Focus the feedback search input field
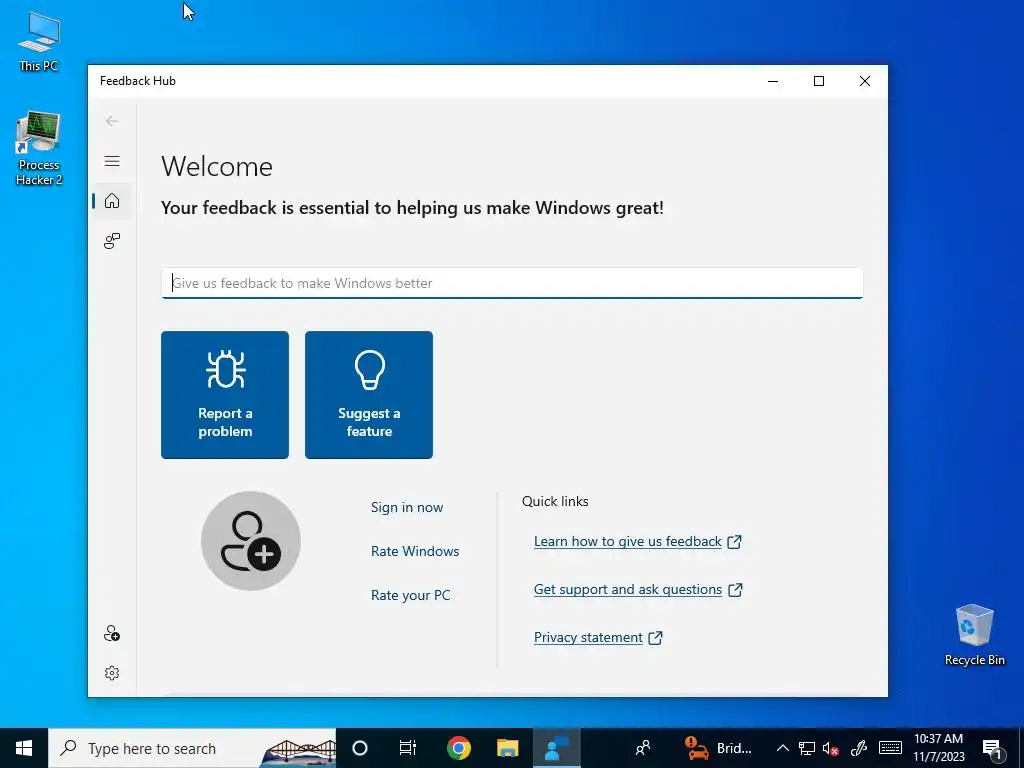Screen dimensions: 1024x768 (x=512, y=283)
